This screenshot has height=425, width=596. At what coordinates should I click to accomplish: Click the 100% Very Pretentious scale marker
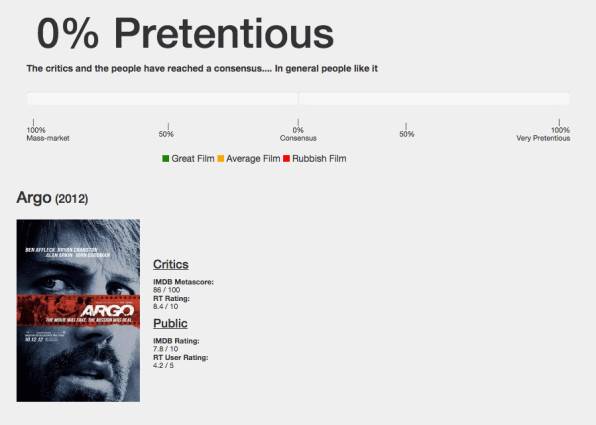[543, 131]
